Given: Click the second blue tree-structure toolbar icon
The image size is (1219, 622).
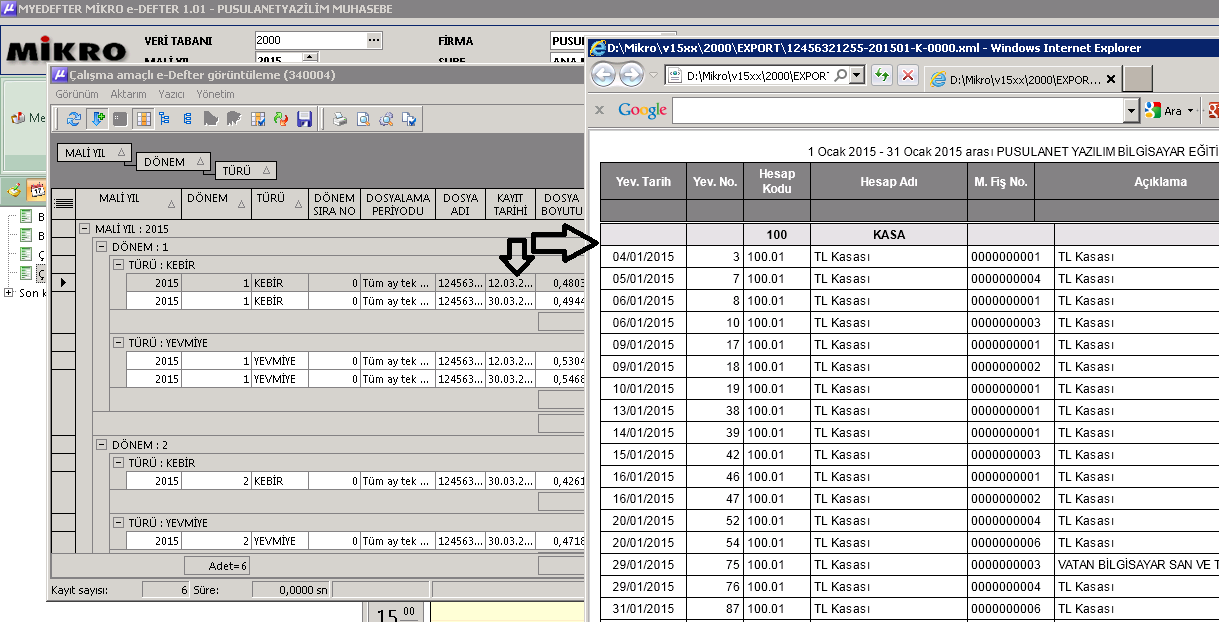Looking at the screenshot, I should [187, 119].
